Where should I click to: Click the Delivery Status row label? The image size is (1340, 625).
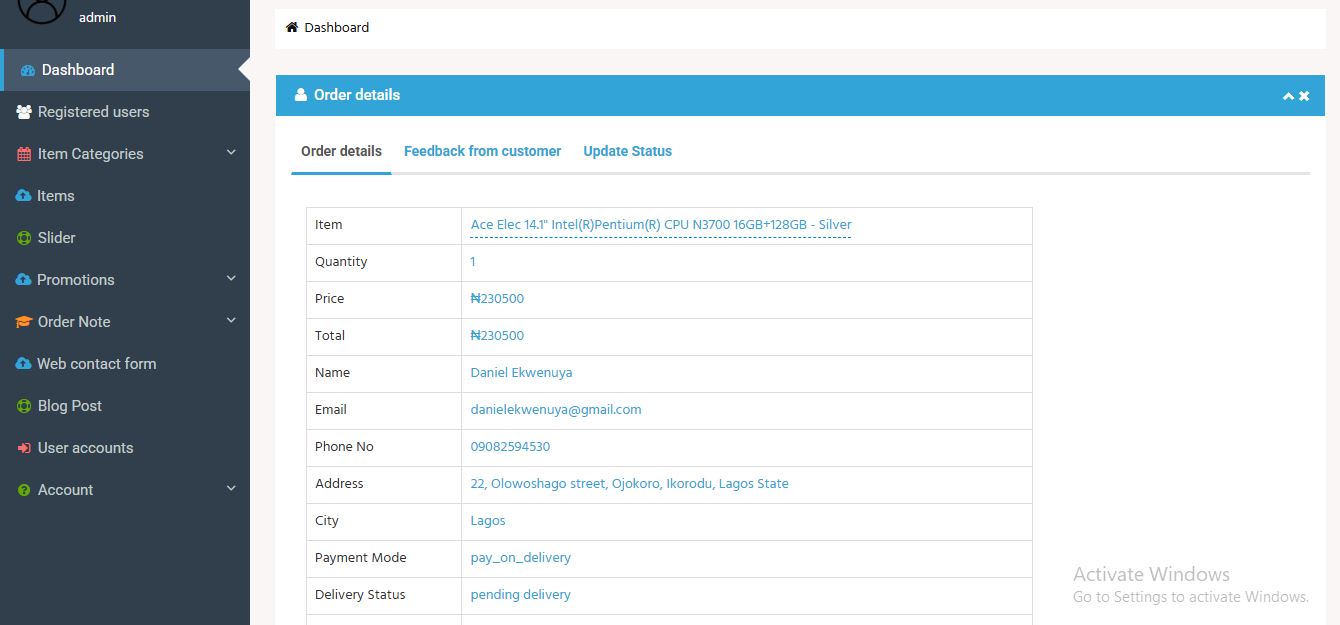click(x=360, y=595)
